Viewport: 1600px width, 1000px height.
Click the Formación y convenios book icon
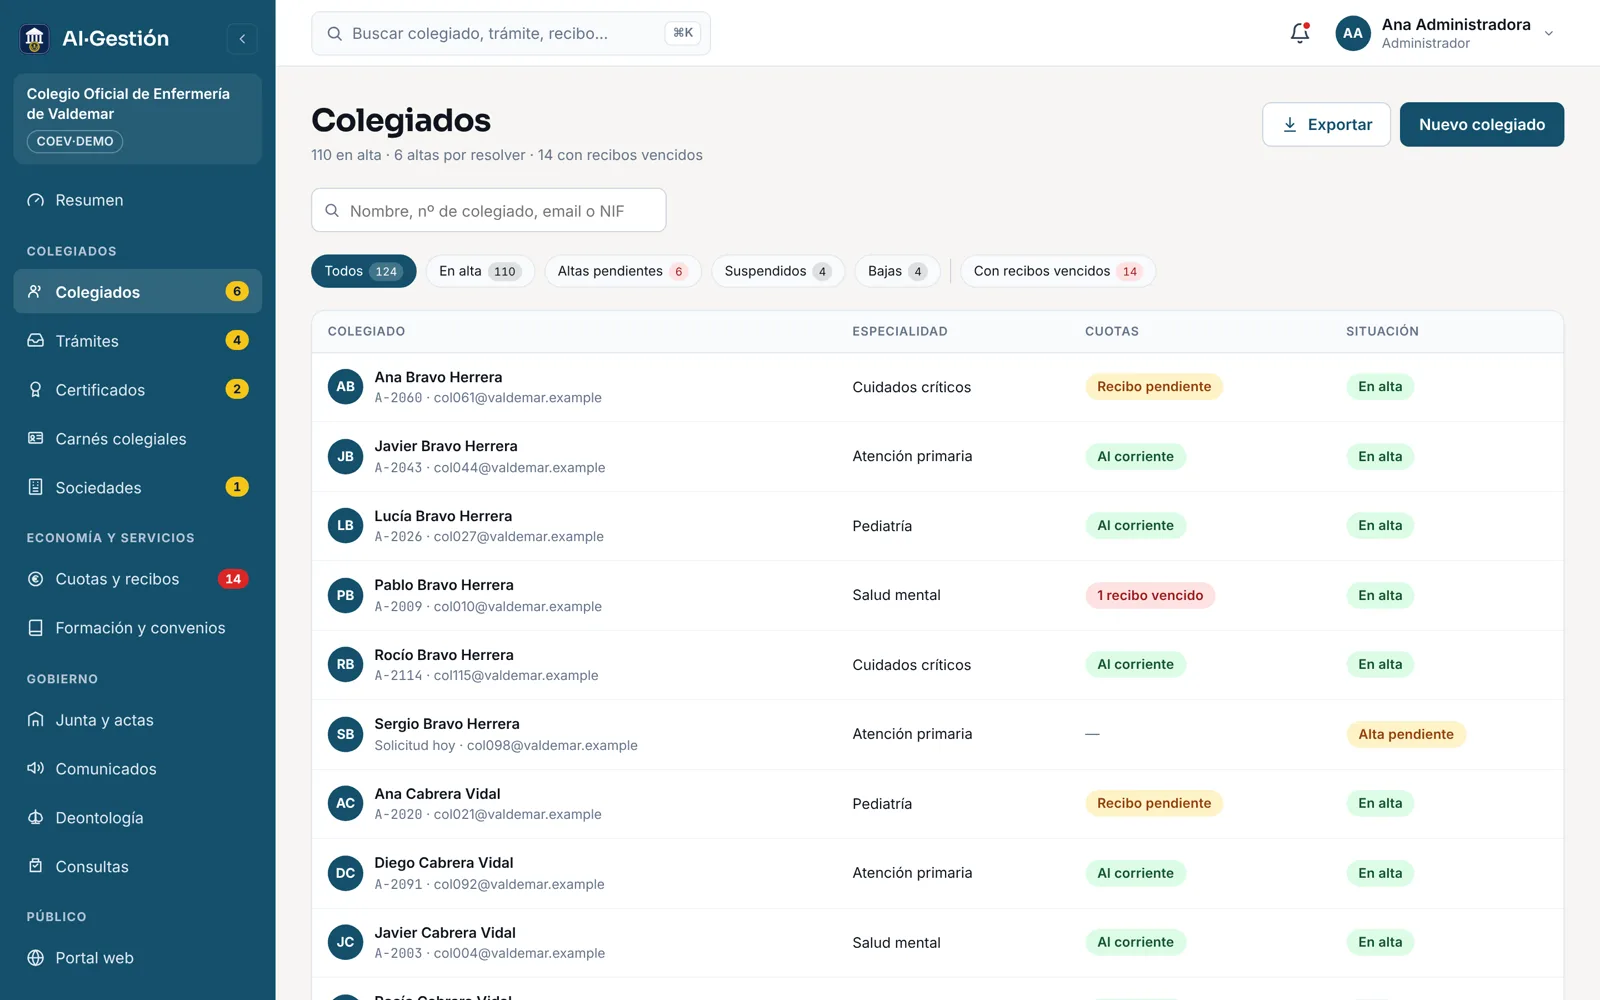point(36,628)
